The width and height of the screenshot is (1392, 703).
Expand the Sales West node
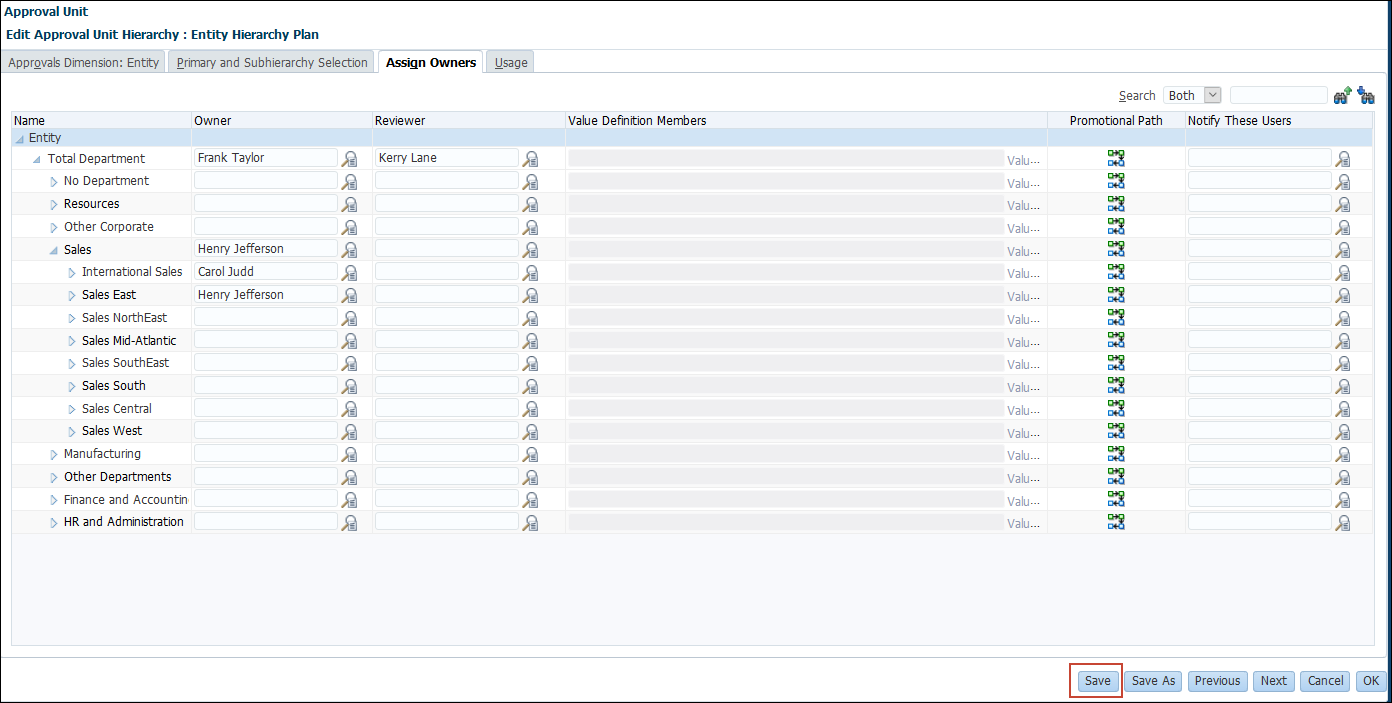(72, 432)
